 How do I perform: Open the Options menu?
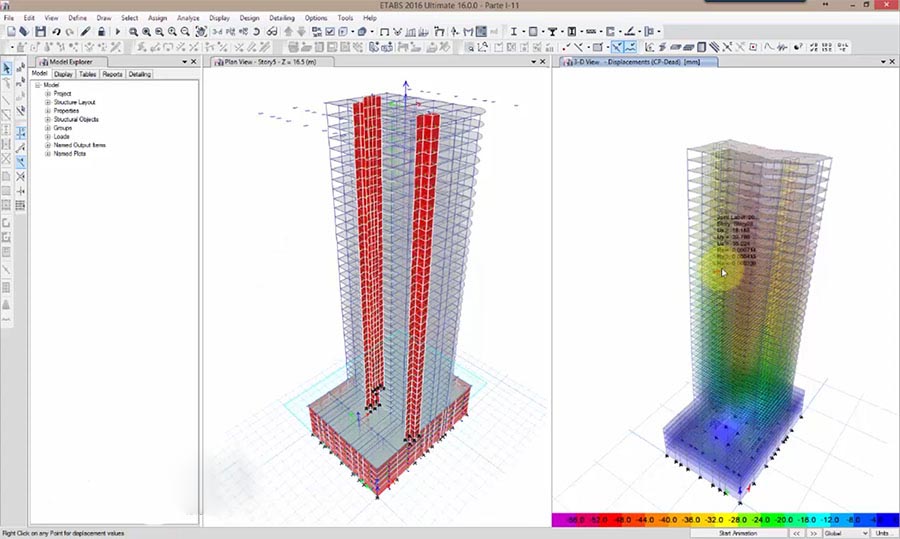(x=316, y=18)
